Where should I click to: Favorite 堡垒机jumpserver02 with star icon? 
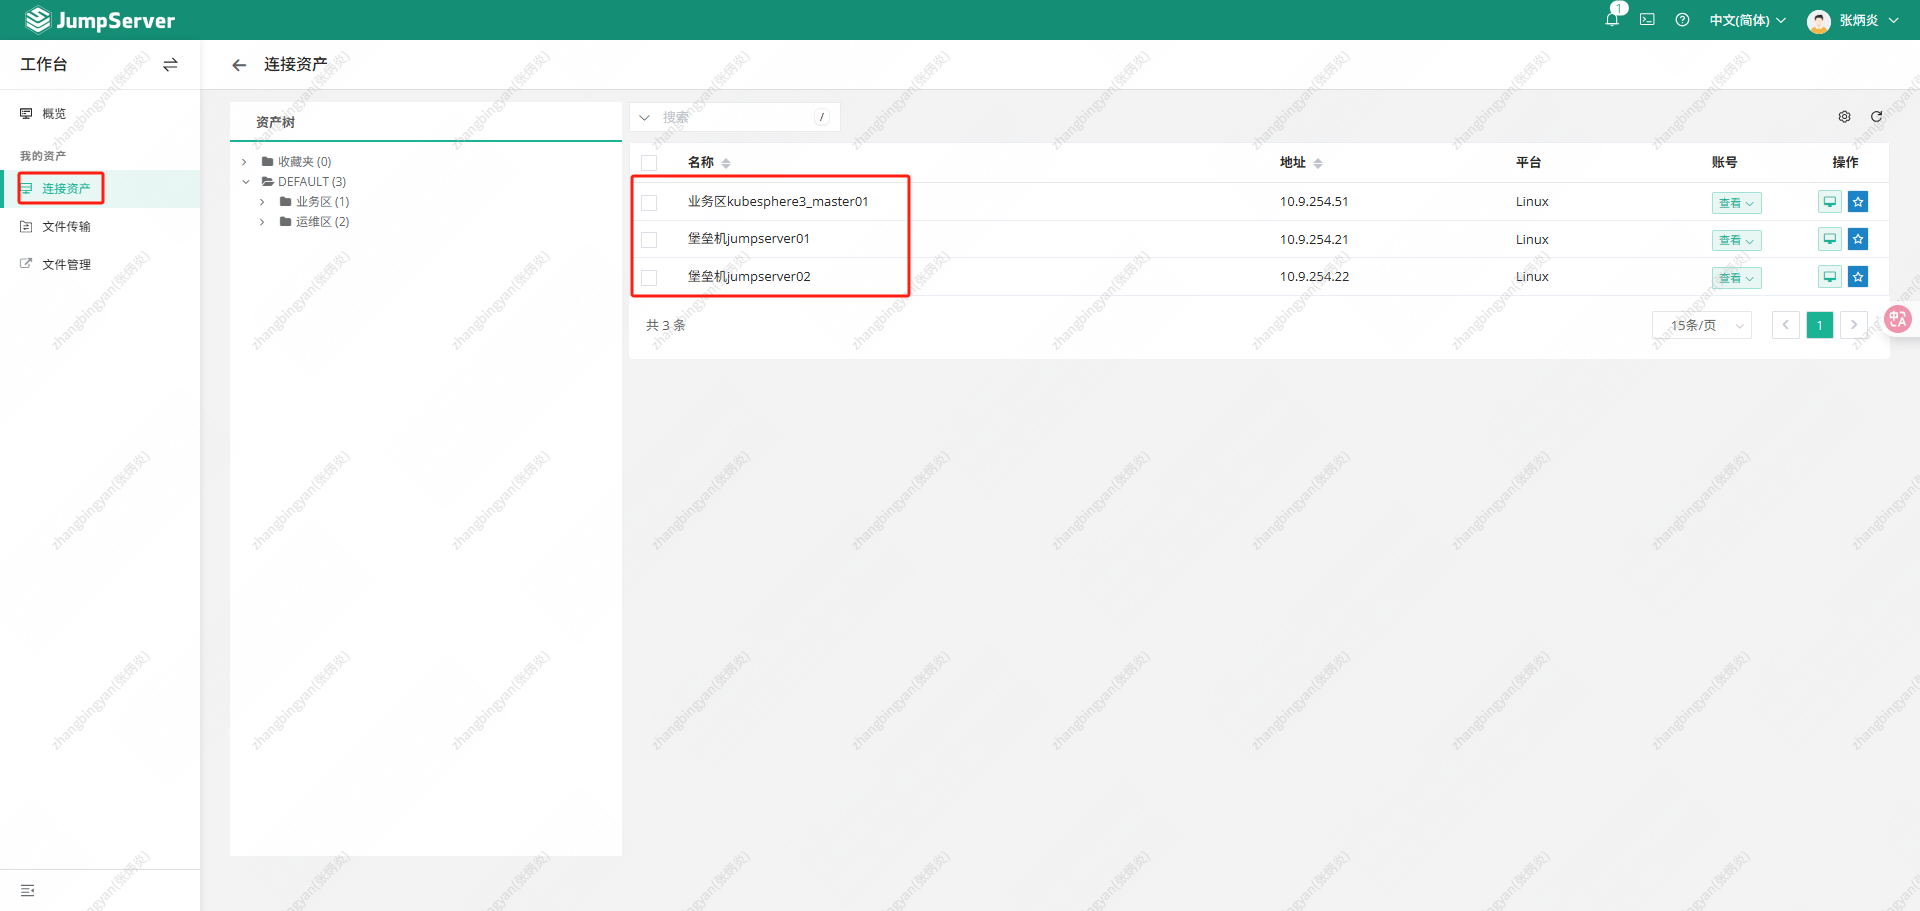(1858, 277)
